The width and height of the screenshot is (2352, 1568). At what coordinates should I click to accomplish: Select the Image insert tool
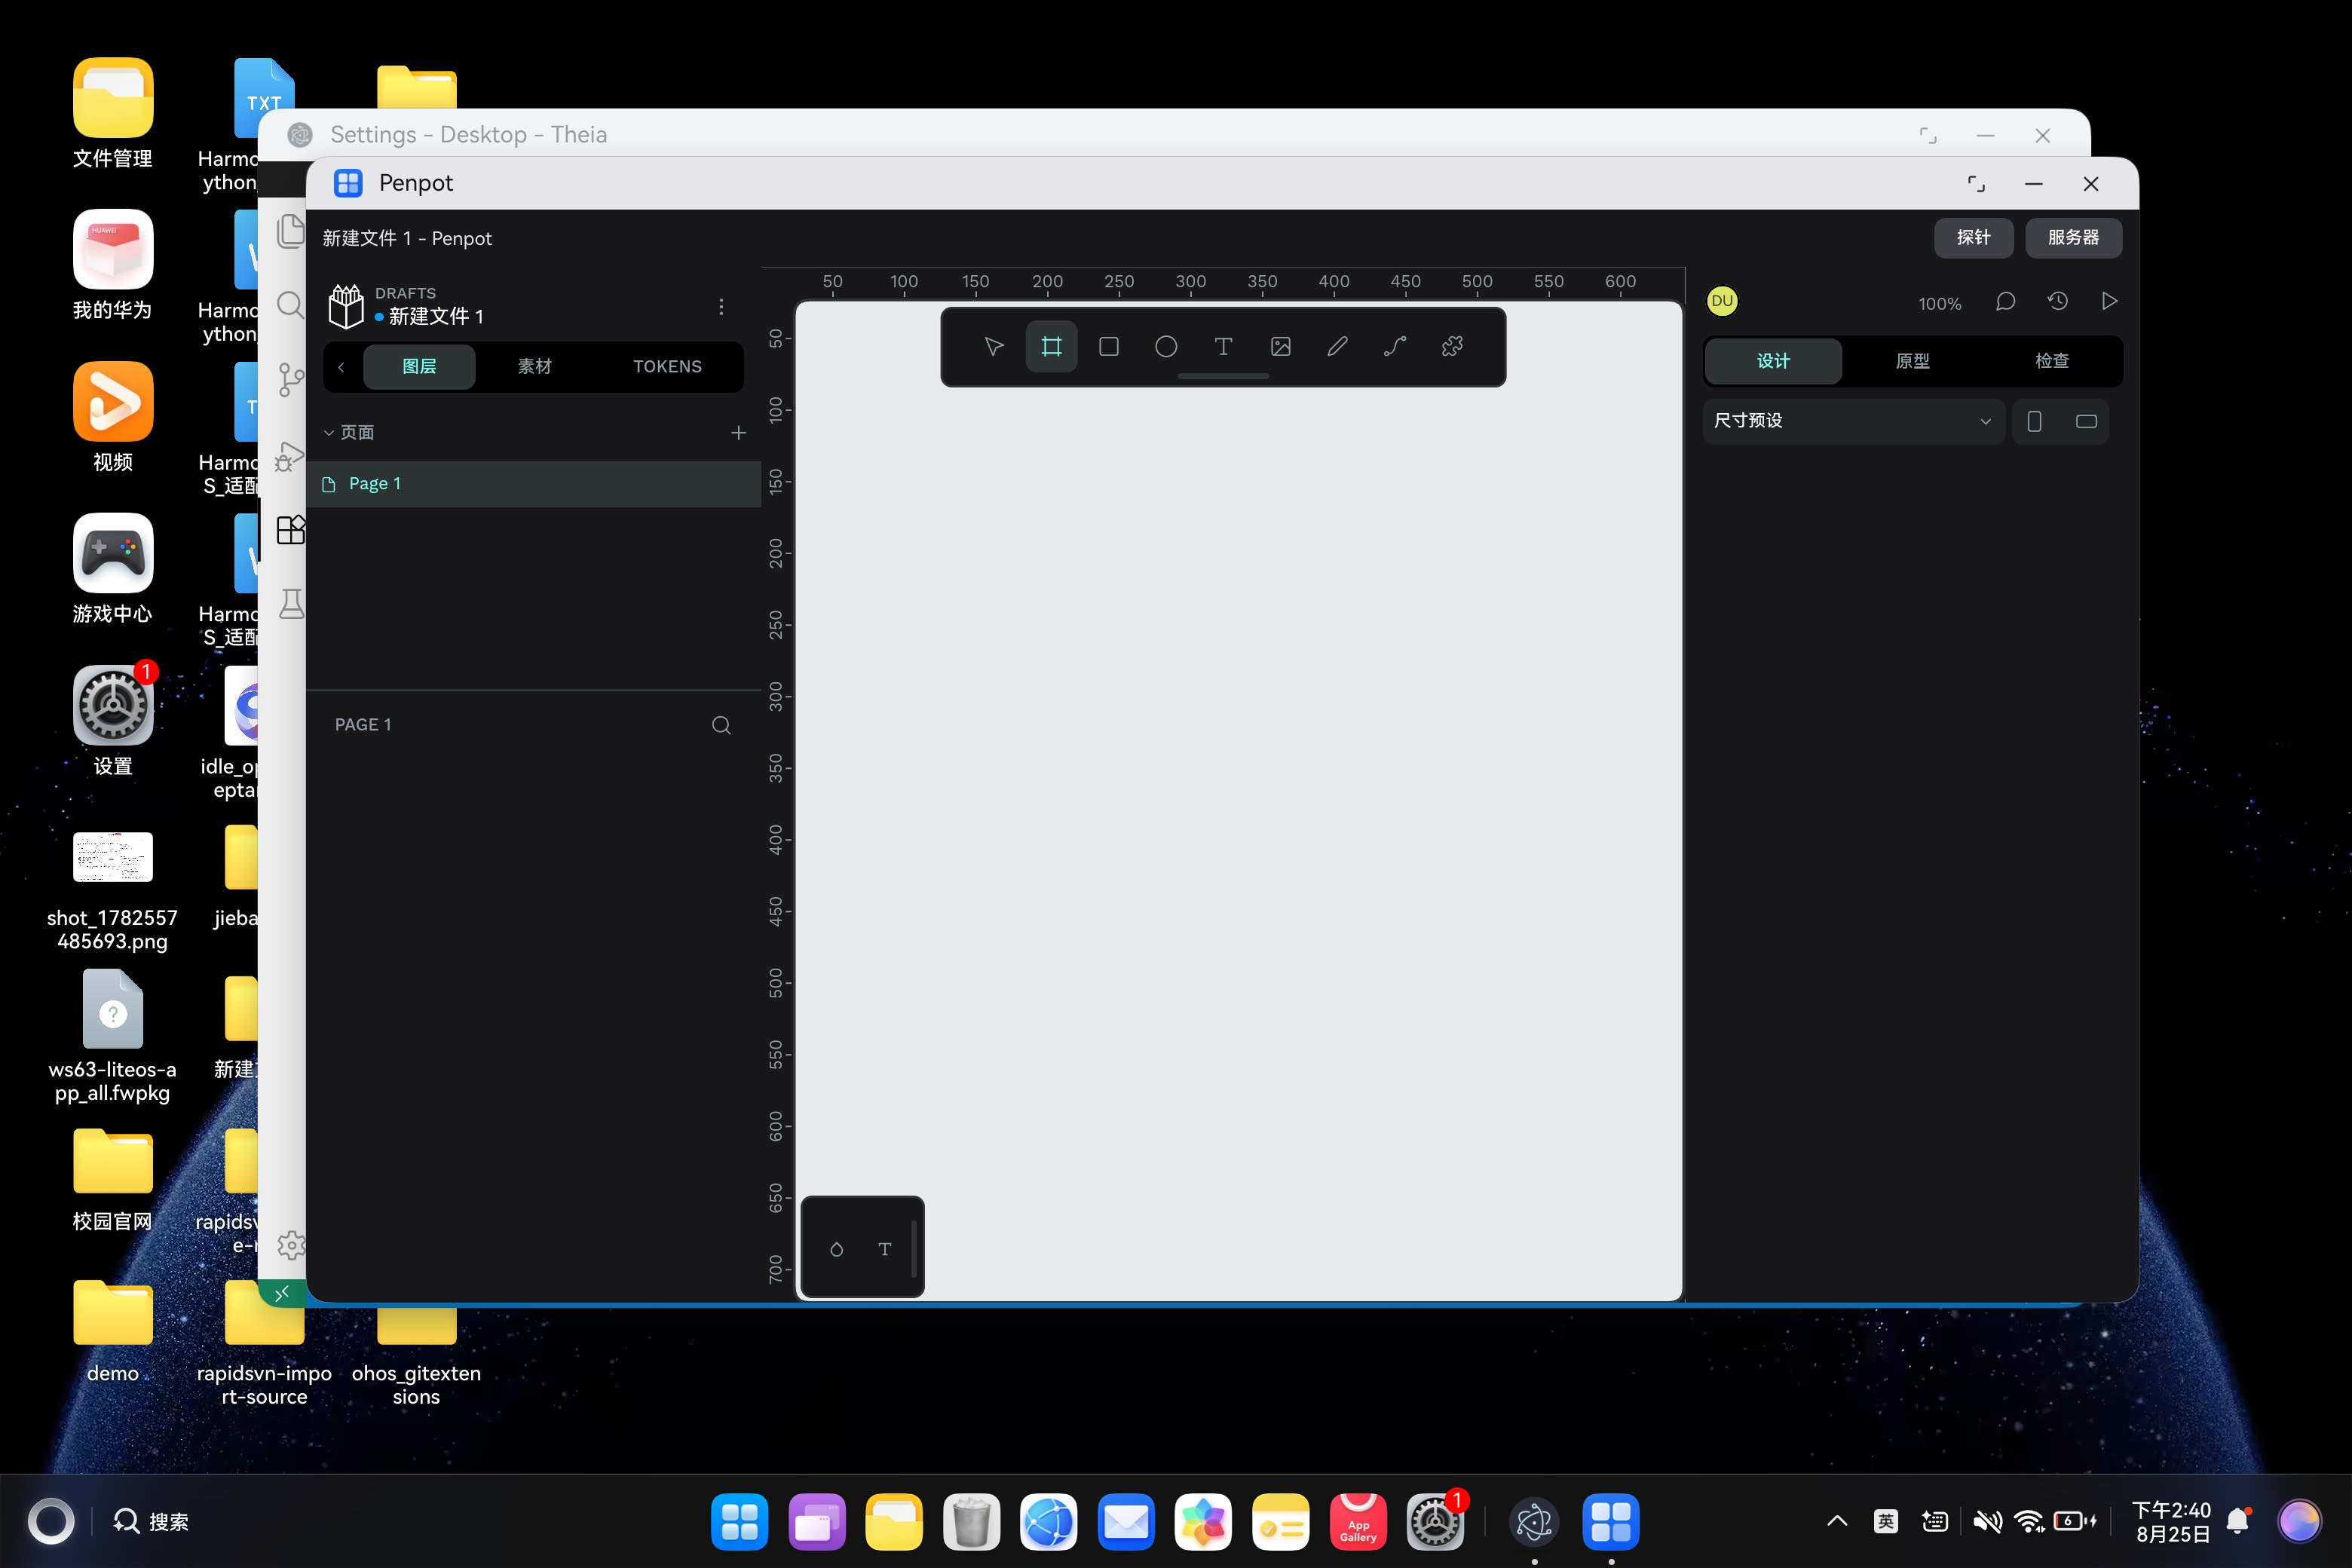pos(1280,347)
